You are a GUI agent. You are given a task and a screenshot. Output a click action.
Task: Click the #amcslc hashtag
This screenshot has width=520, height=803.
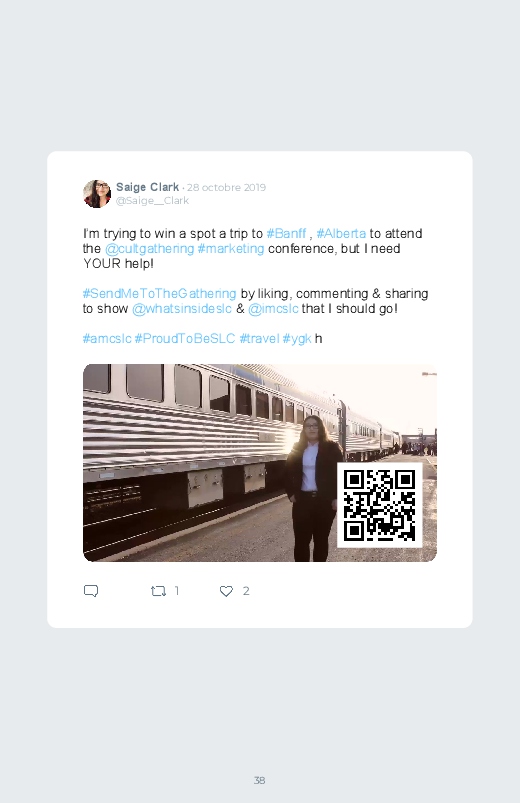107,339
